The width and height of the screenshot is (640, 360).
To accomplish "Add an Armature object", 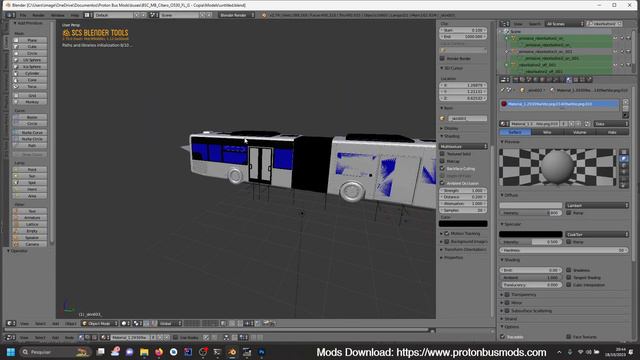I will click(x=30, y=218).
